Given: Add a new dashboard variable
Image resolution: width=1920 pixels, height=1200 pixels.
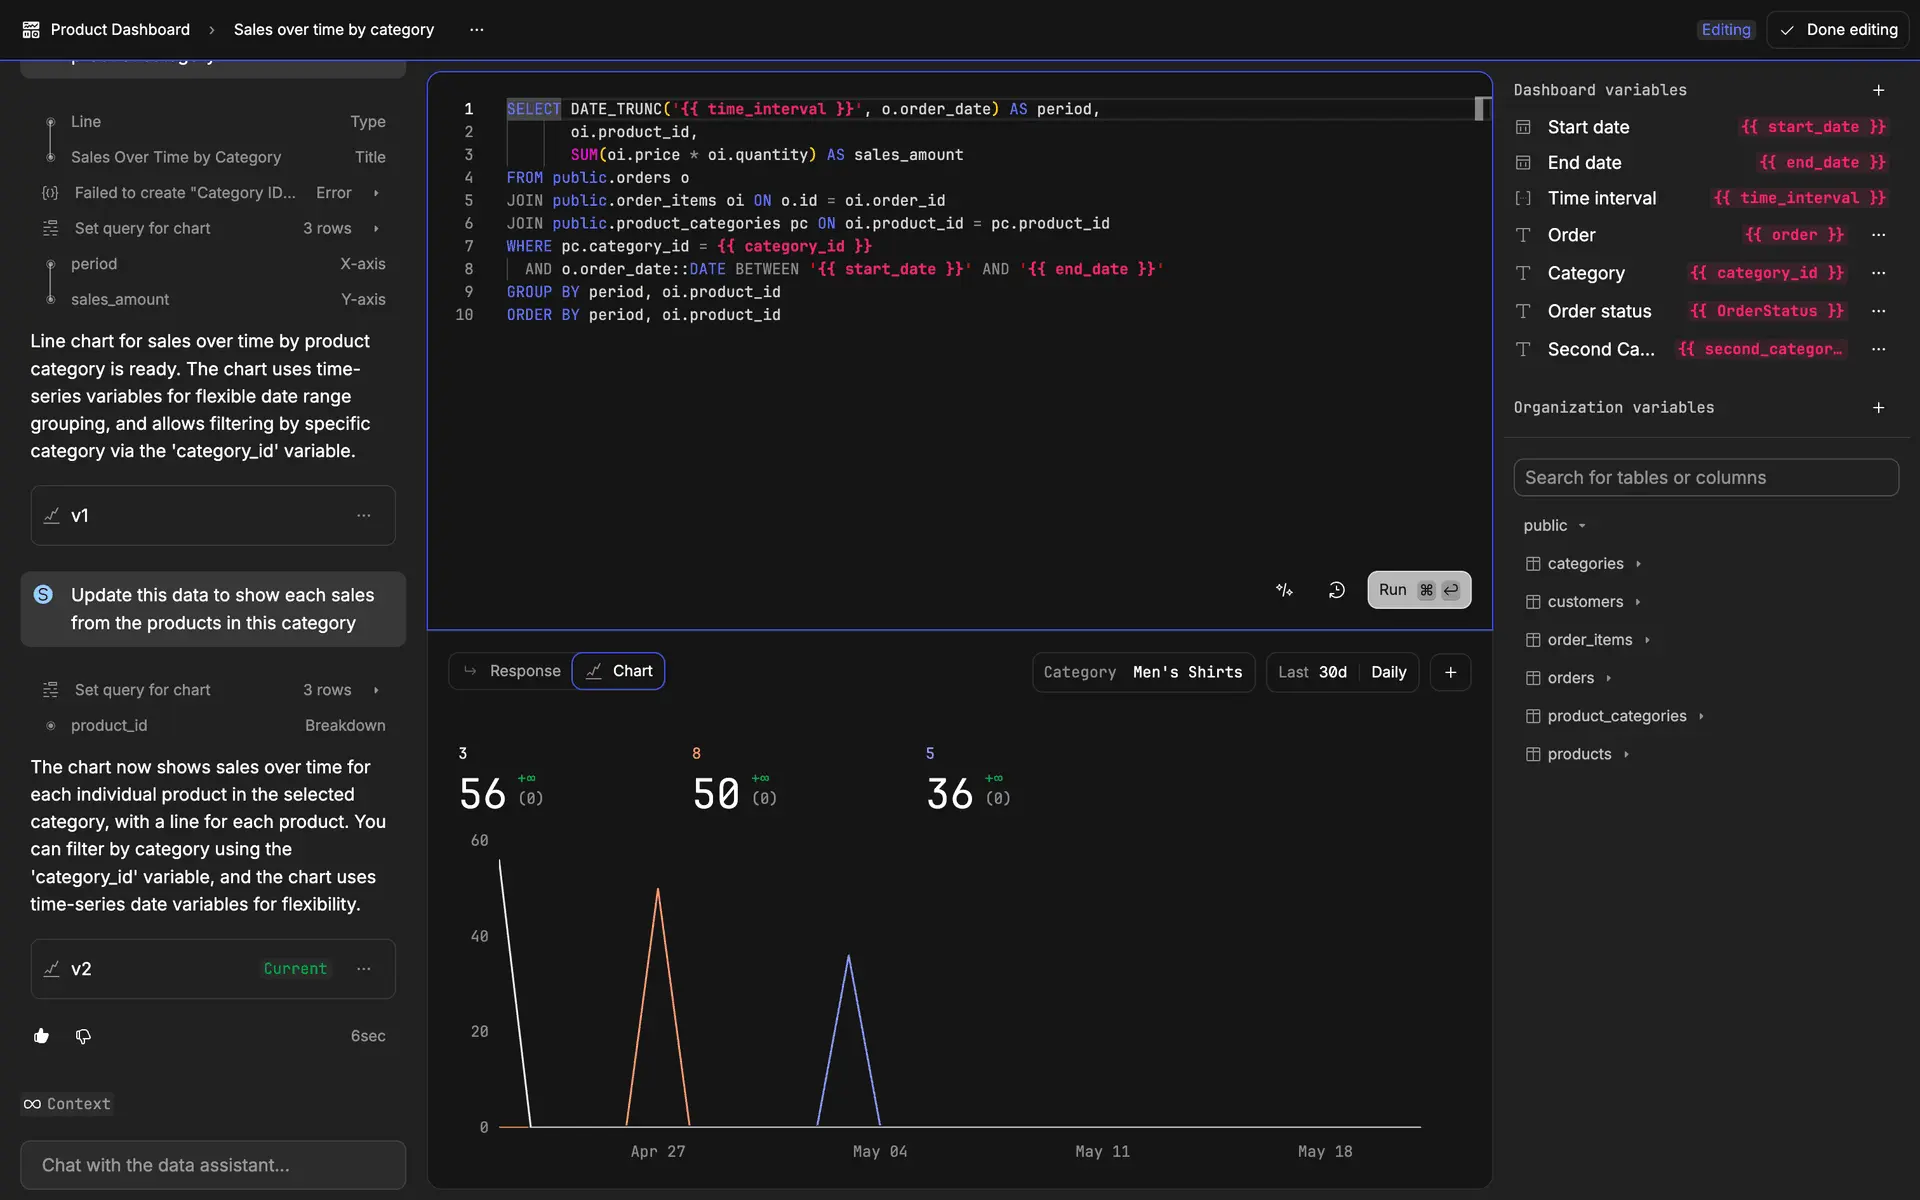Looking at the screenshot, I should 1878,90.
